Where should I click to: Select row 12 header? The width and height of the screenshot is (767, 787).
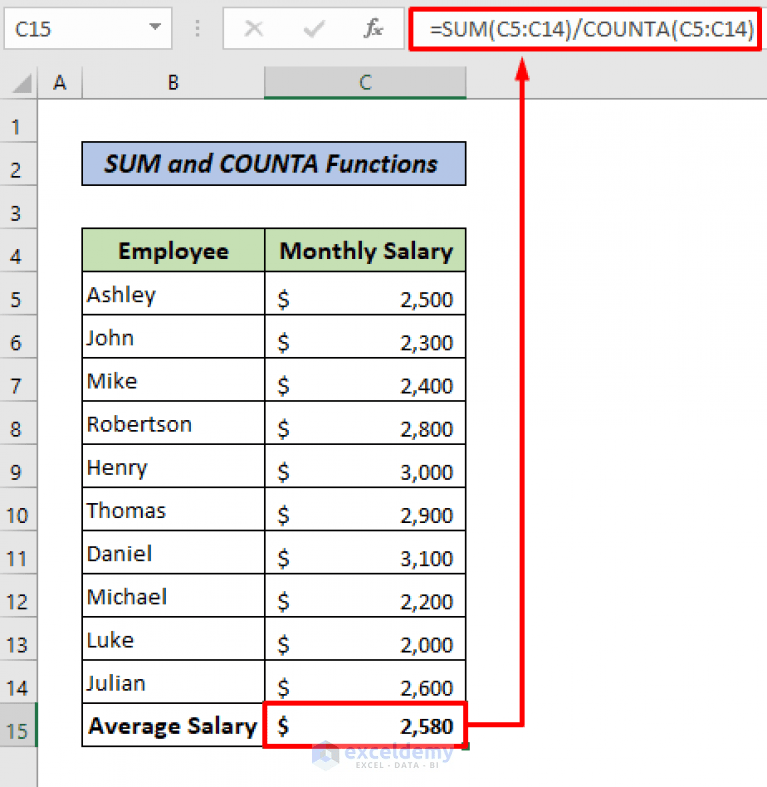pos(18,596)
